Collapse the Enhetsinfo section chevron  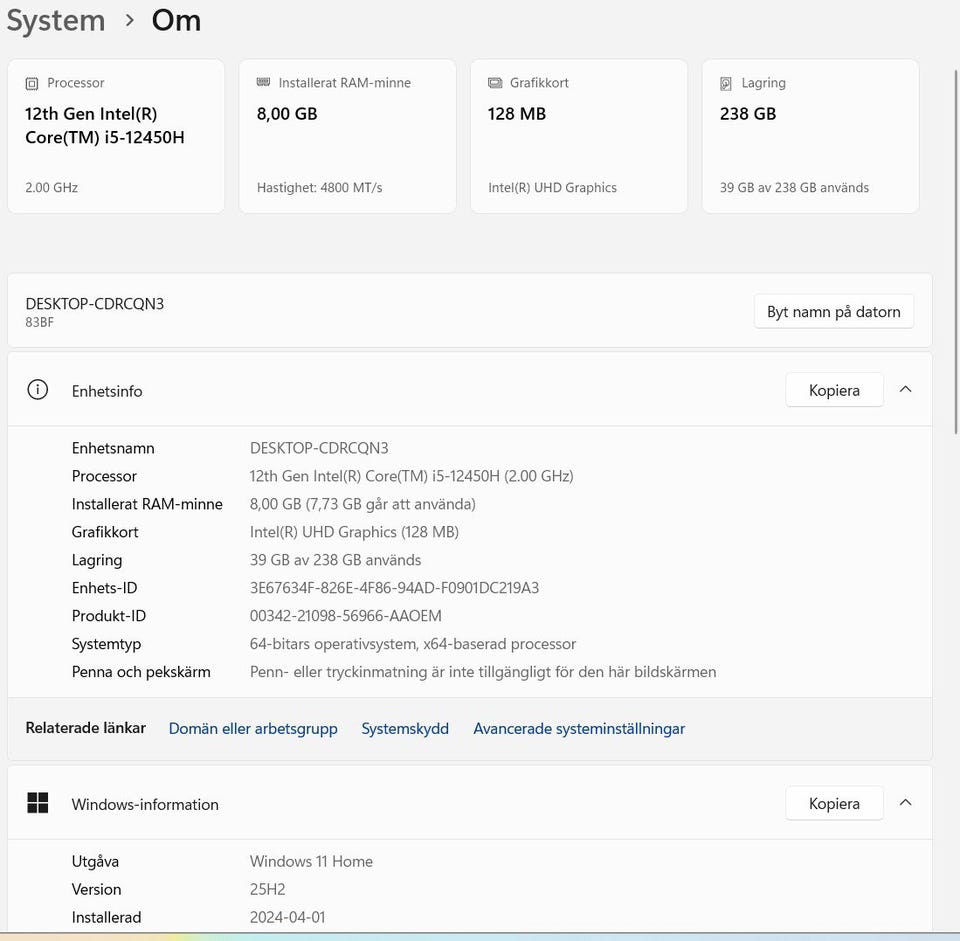pyautogui.click(x=906, y=389)
